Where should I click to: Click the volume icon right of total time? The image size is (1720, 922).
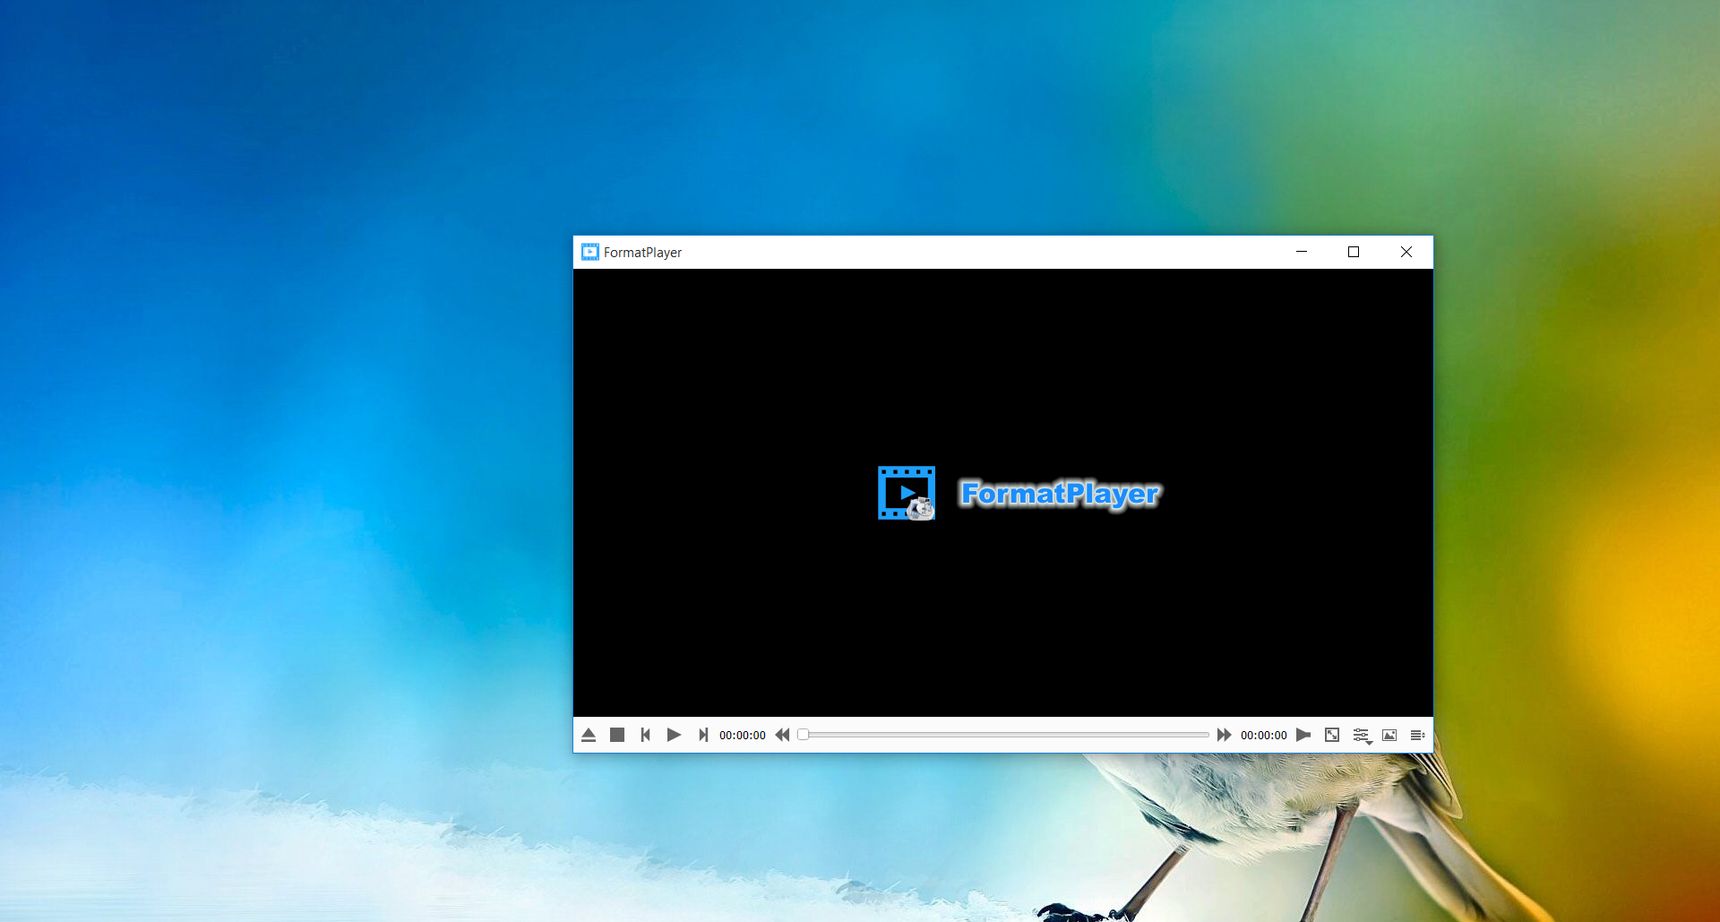click(x=1303, y=735)
